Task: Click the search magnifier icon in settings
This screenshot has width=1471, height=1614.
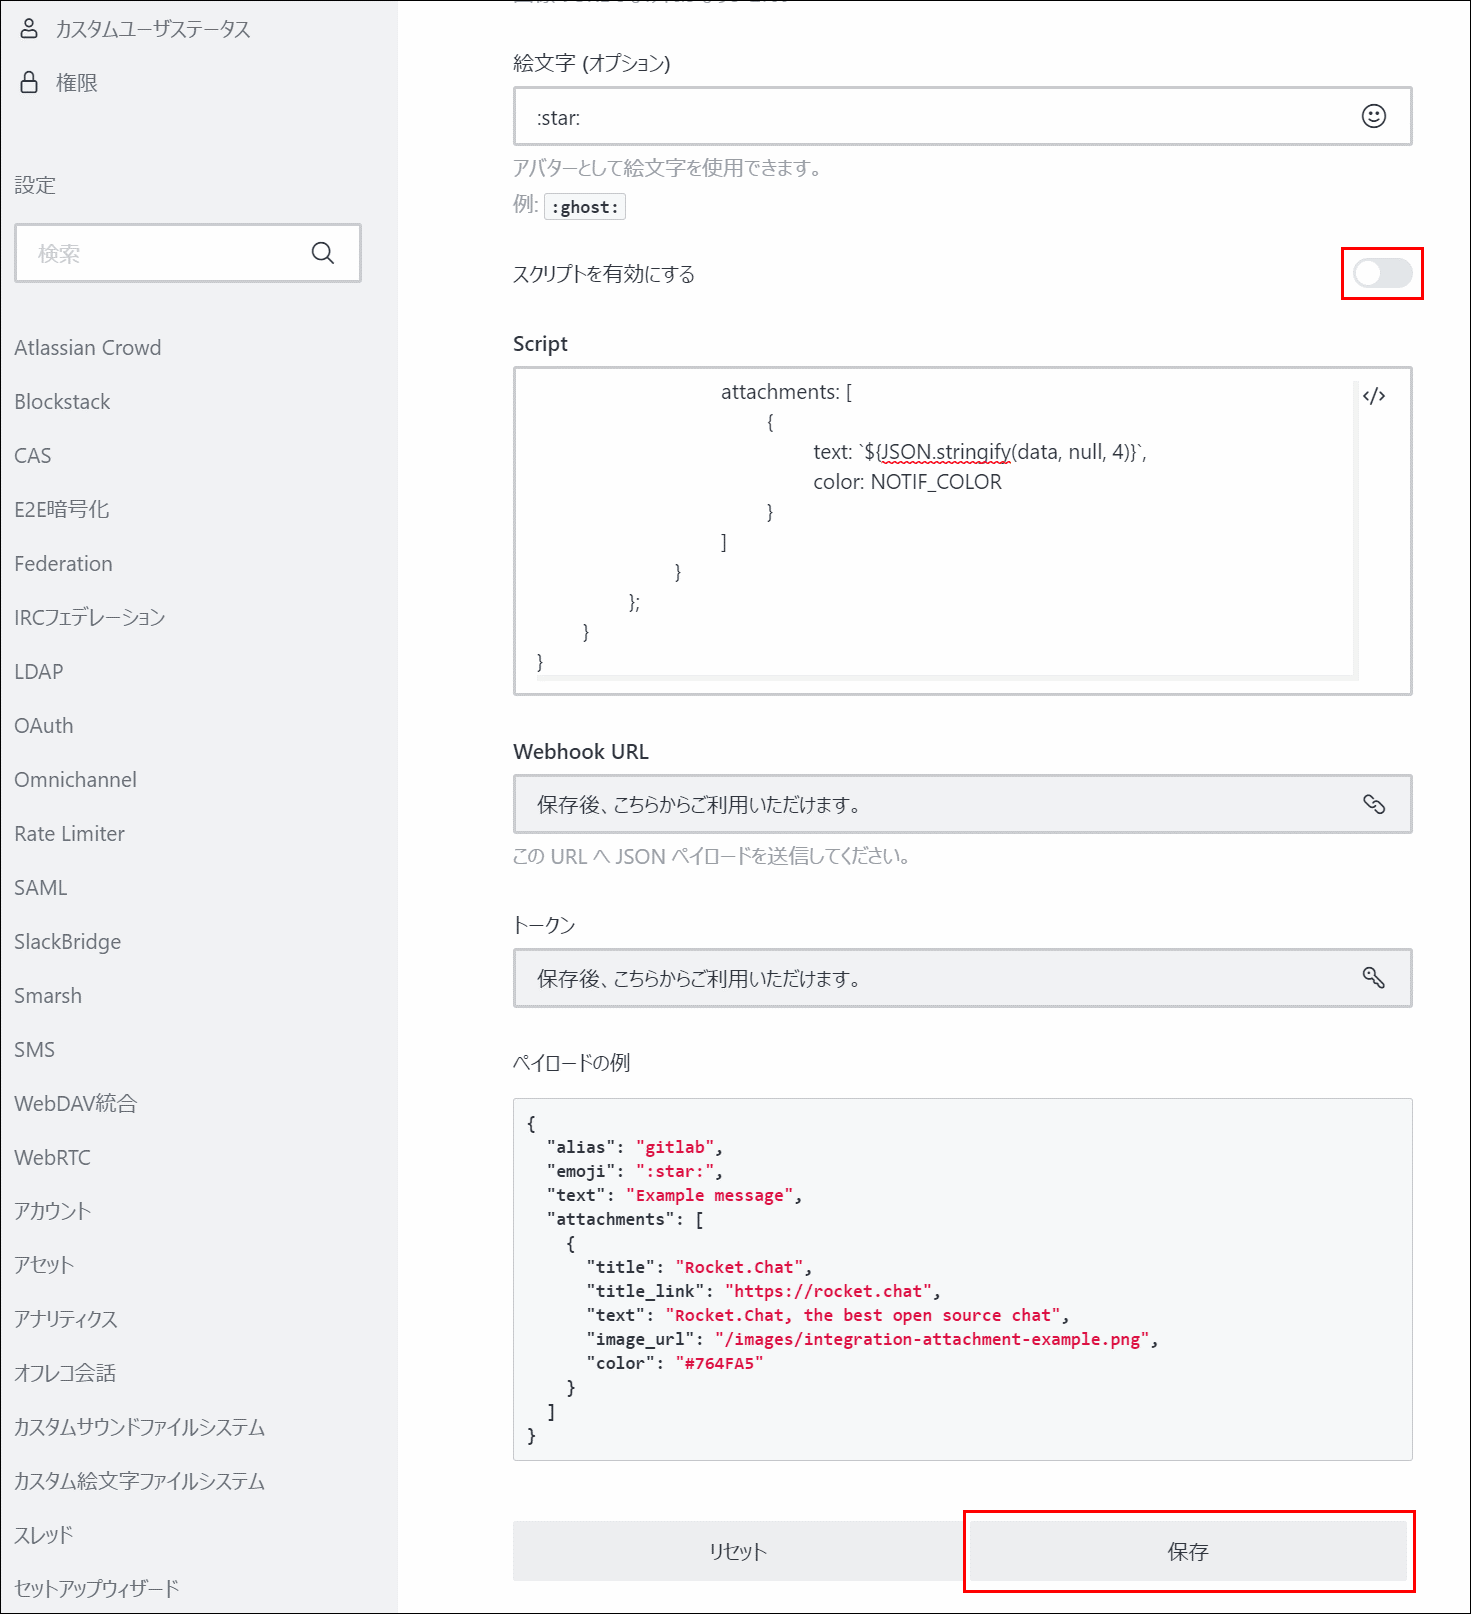Action: click(x=322, y=253)
